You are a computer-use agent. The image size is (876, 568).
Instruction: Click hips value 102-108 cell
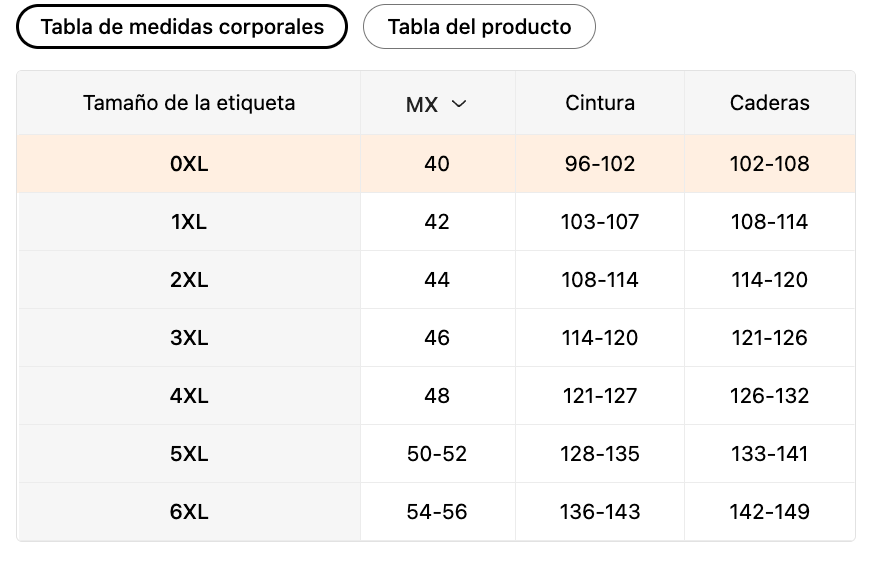[x=770, y=164]
